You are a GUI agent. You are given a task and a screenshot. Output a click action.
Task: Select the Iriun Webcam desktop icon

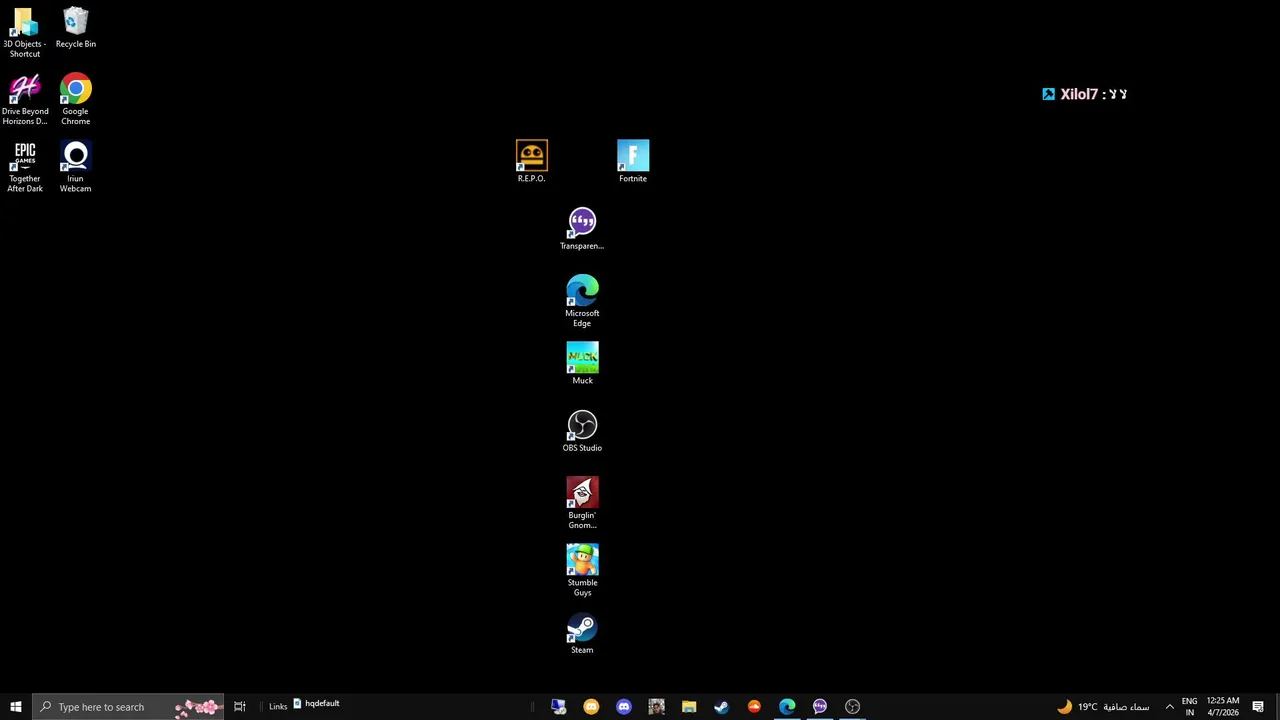75,167
